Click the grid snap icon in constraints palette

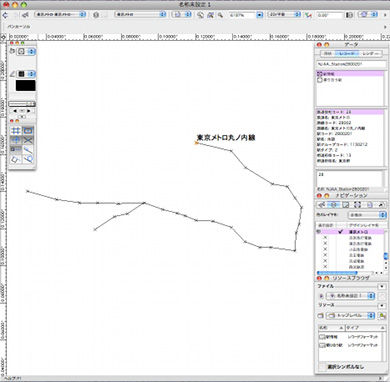tap(16, 131)
